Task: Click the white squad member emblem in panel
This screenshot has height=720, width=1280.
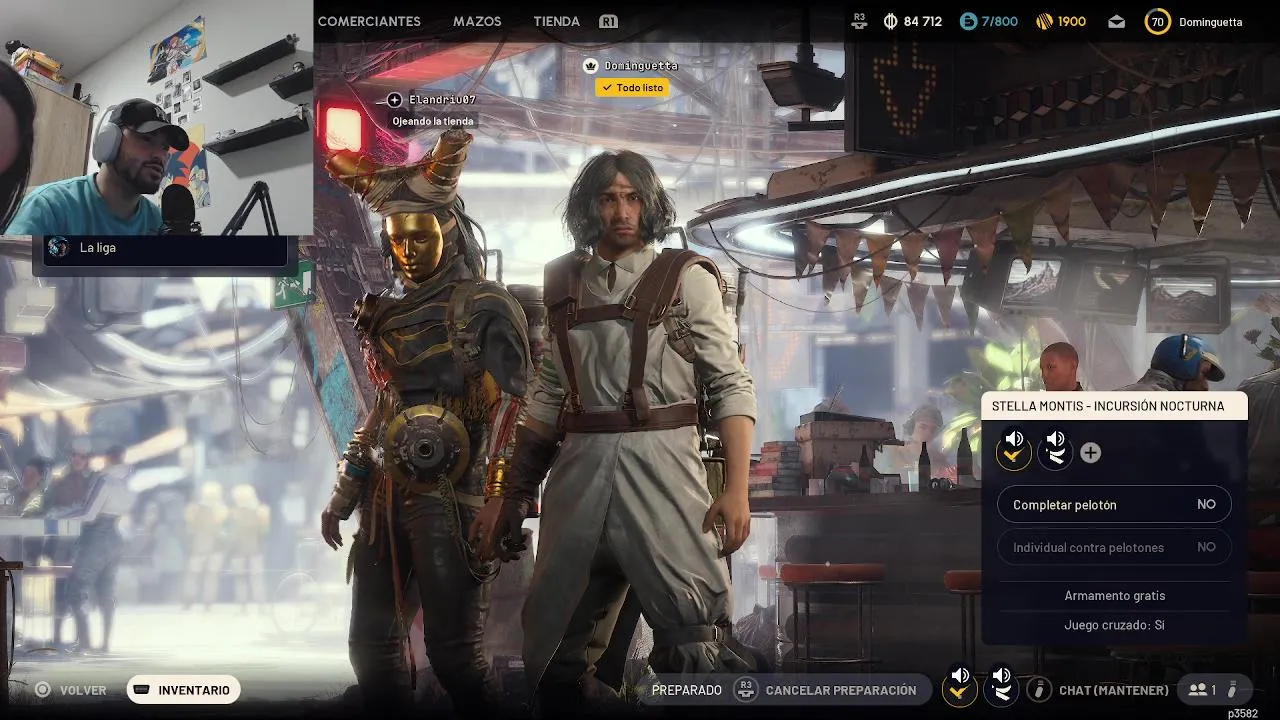Action: click(x=1055, y=456)
